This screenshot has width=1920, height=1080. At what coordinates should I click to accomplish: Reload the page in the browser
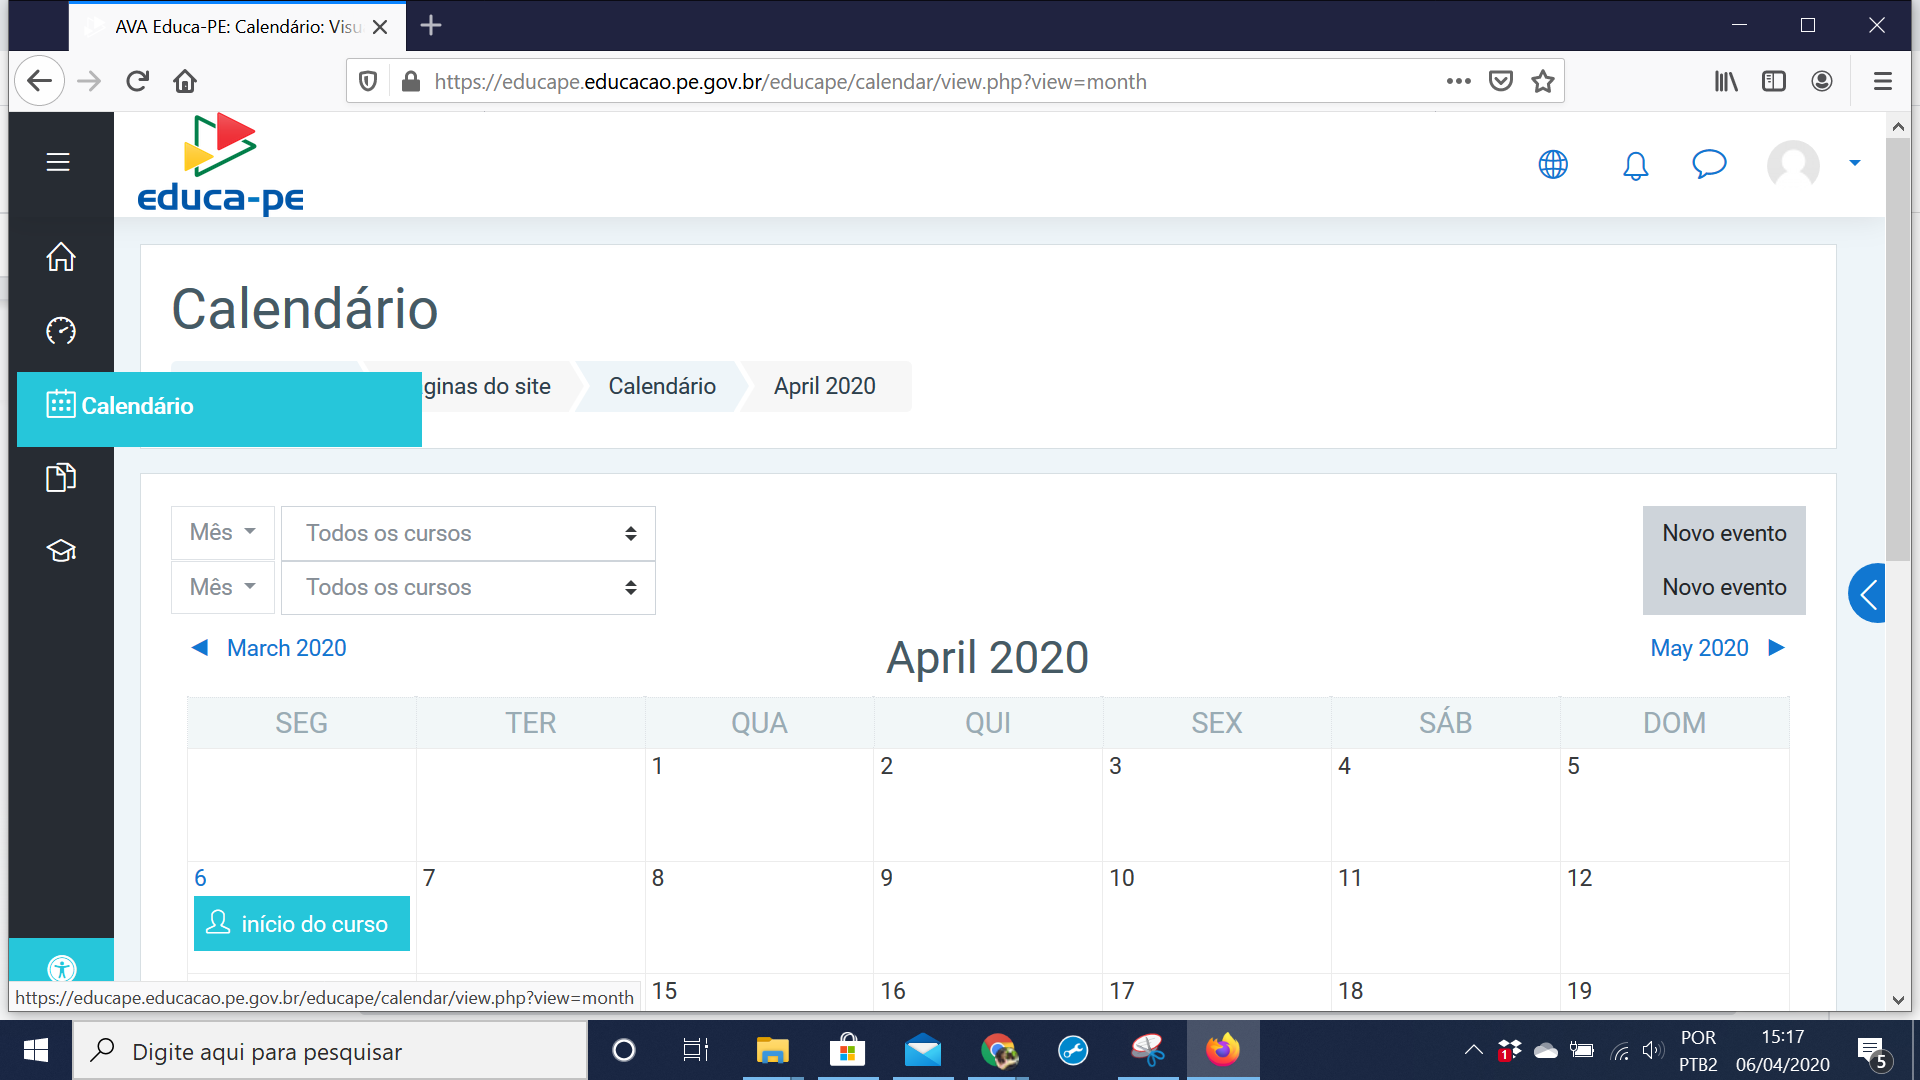click(x=137, y=81)
